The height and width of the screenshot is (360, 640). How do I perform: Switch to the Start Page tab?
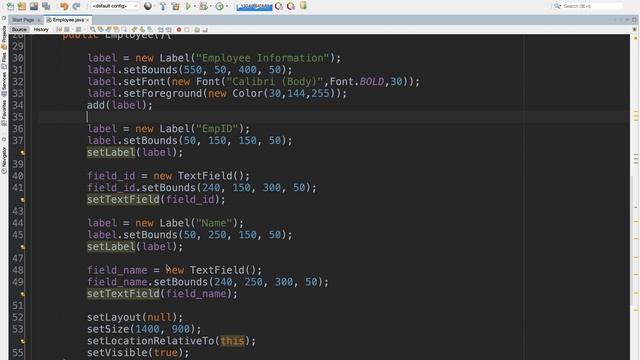click(x=23, y=20)
